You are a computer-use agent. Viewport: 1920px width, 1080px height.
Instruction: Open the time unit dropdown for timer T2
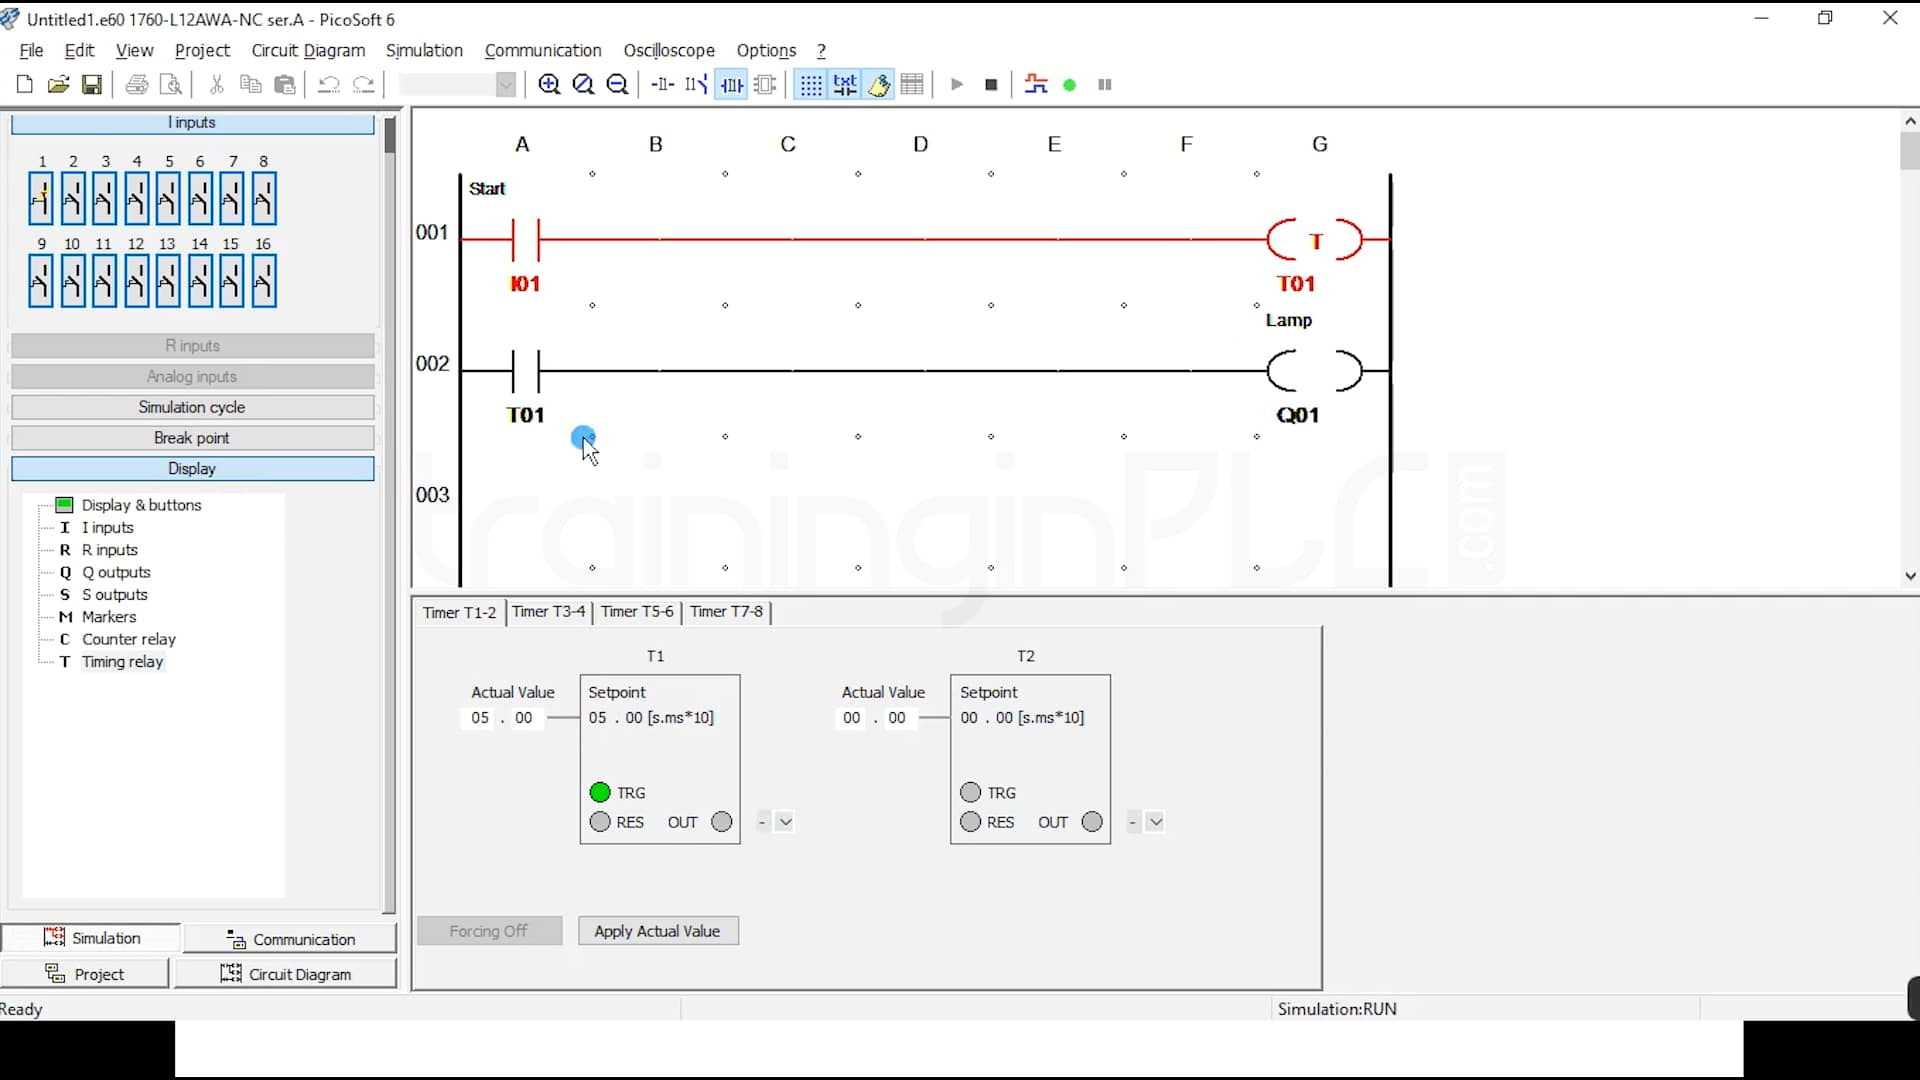(x=1157, y=822)
